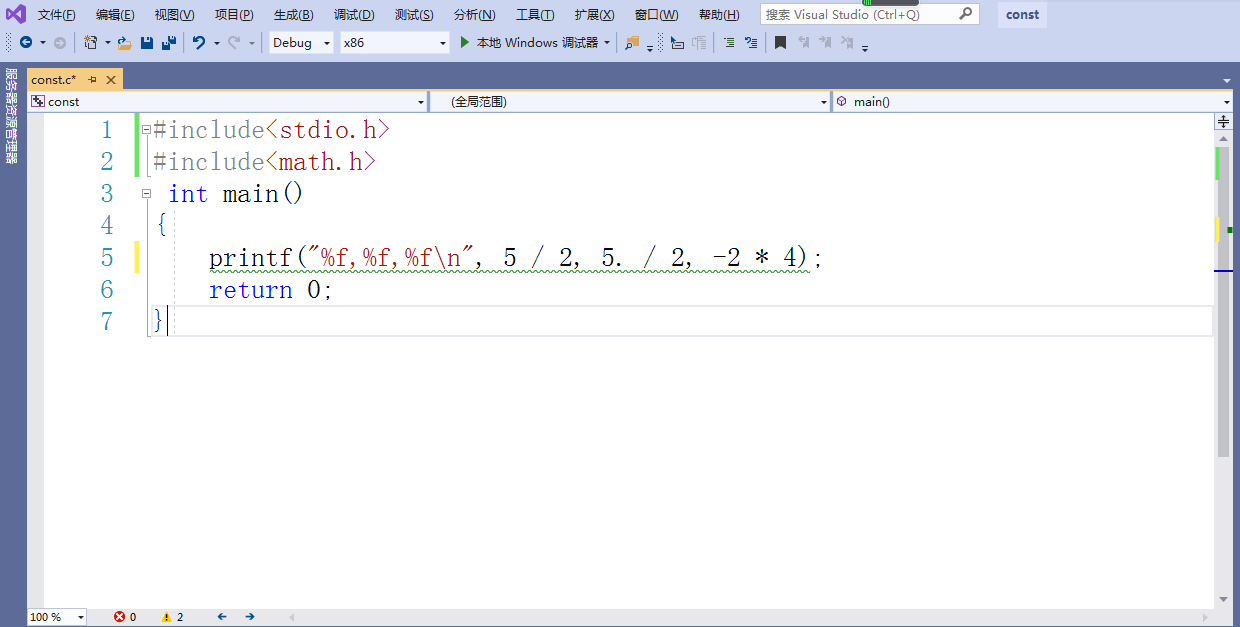Expand the debugger target dropdown arrow
Viewport: 1240px width, 627px height.
607,43
